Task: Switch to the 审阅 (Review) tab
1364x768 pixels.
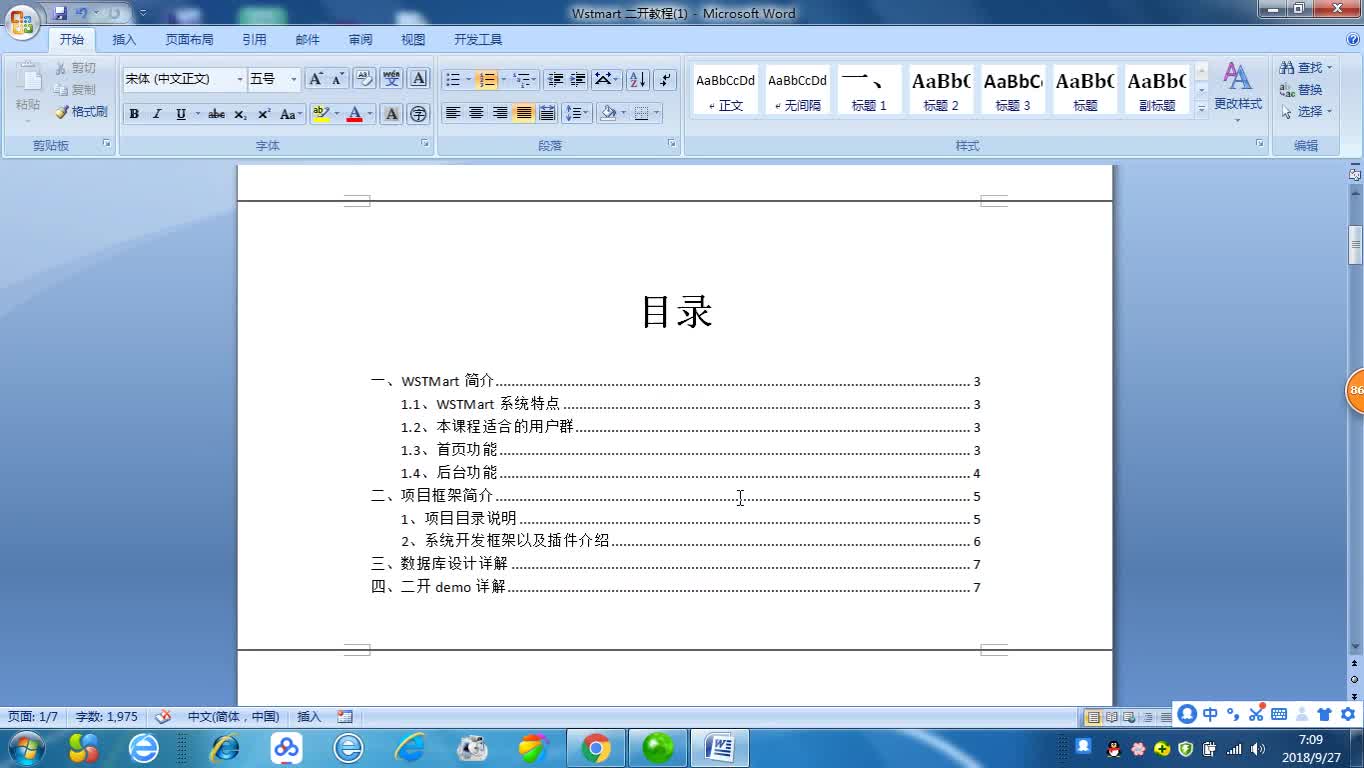Action: pyautogui.click(x=360, y=40)
